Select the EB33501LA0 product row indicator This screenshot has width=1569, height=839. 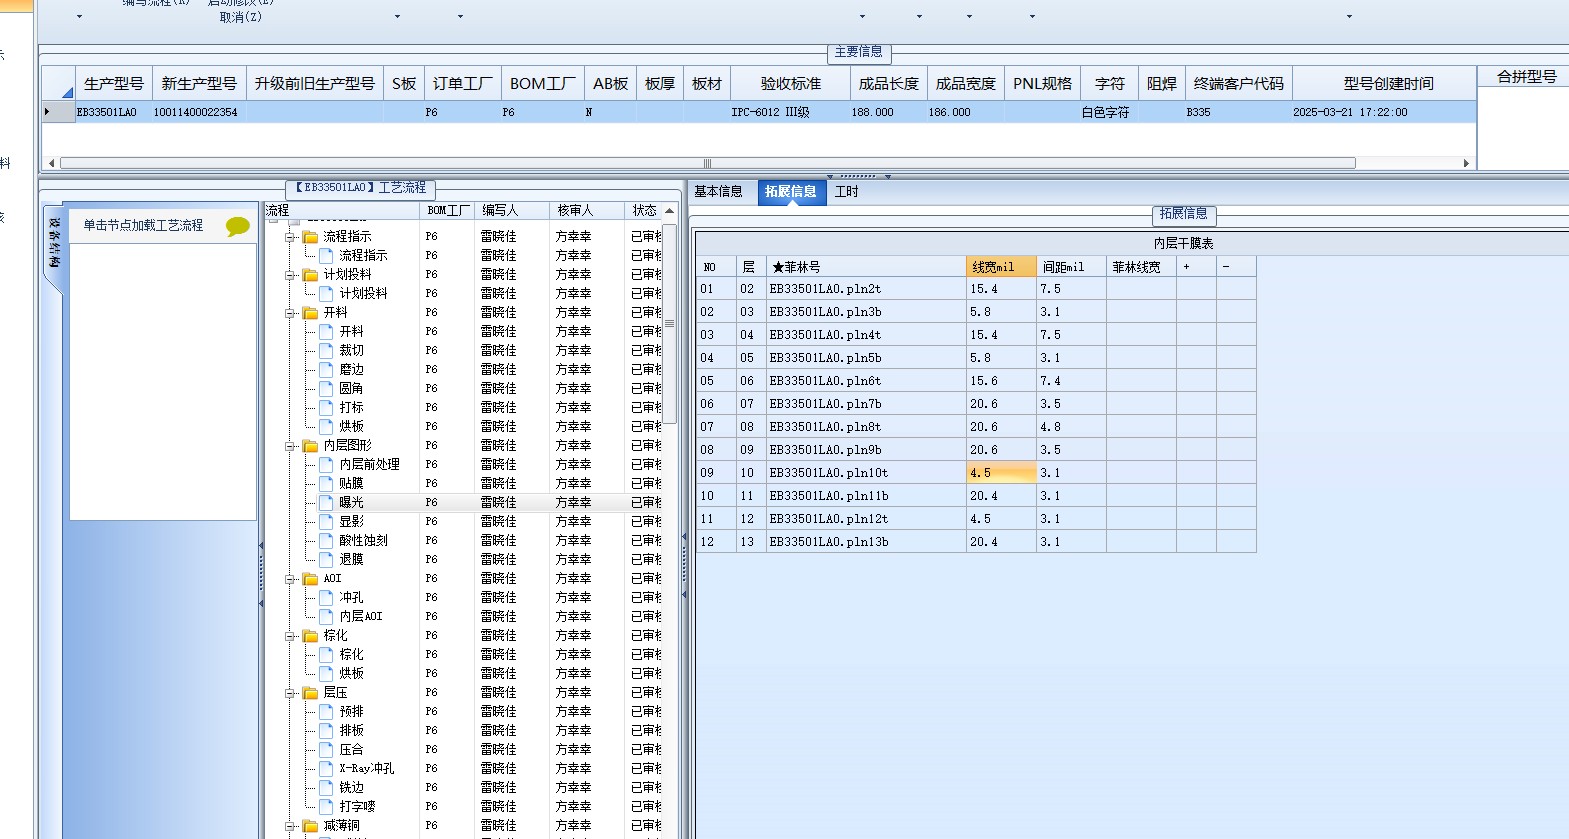click(58, 112)
